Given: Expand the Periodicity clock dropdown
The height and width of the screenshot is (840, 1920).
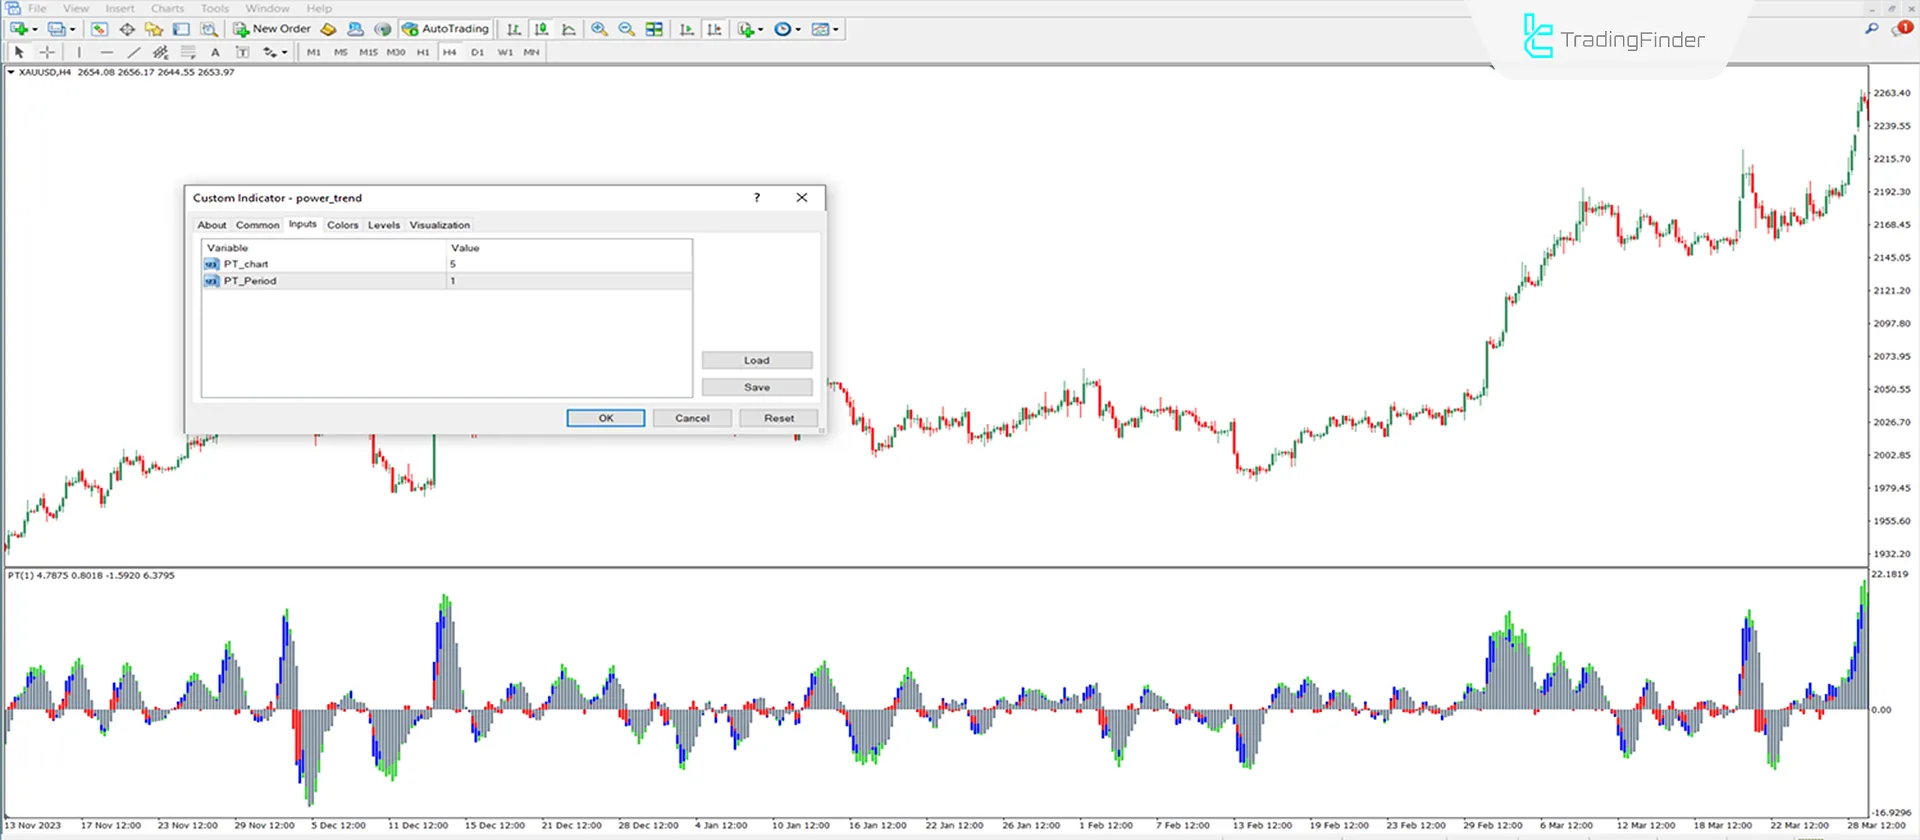Looking at the screenshot, I should pos(798,29).
